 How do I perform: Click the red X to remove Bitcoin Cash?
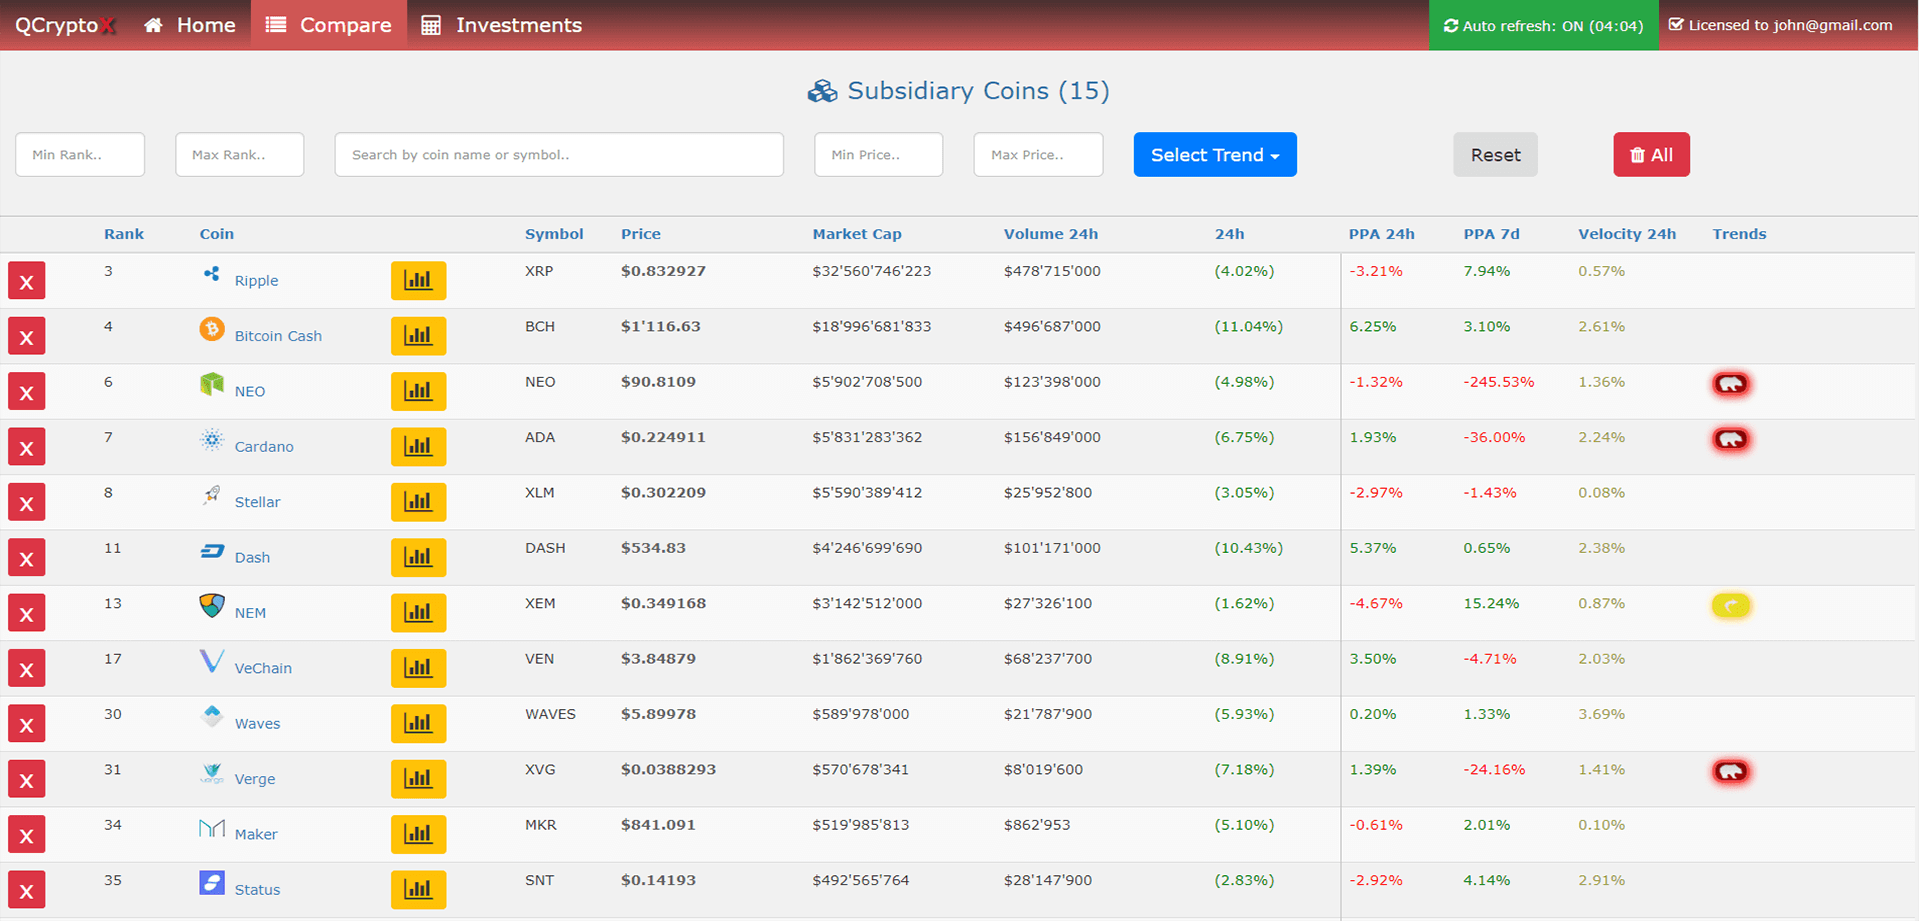[27, 337]
